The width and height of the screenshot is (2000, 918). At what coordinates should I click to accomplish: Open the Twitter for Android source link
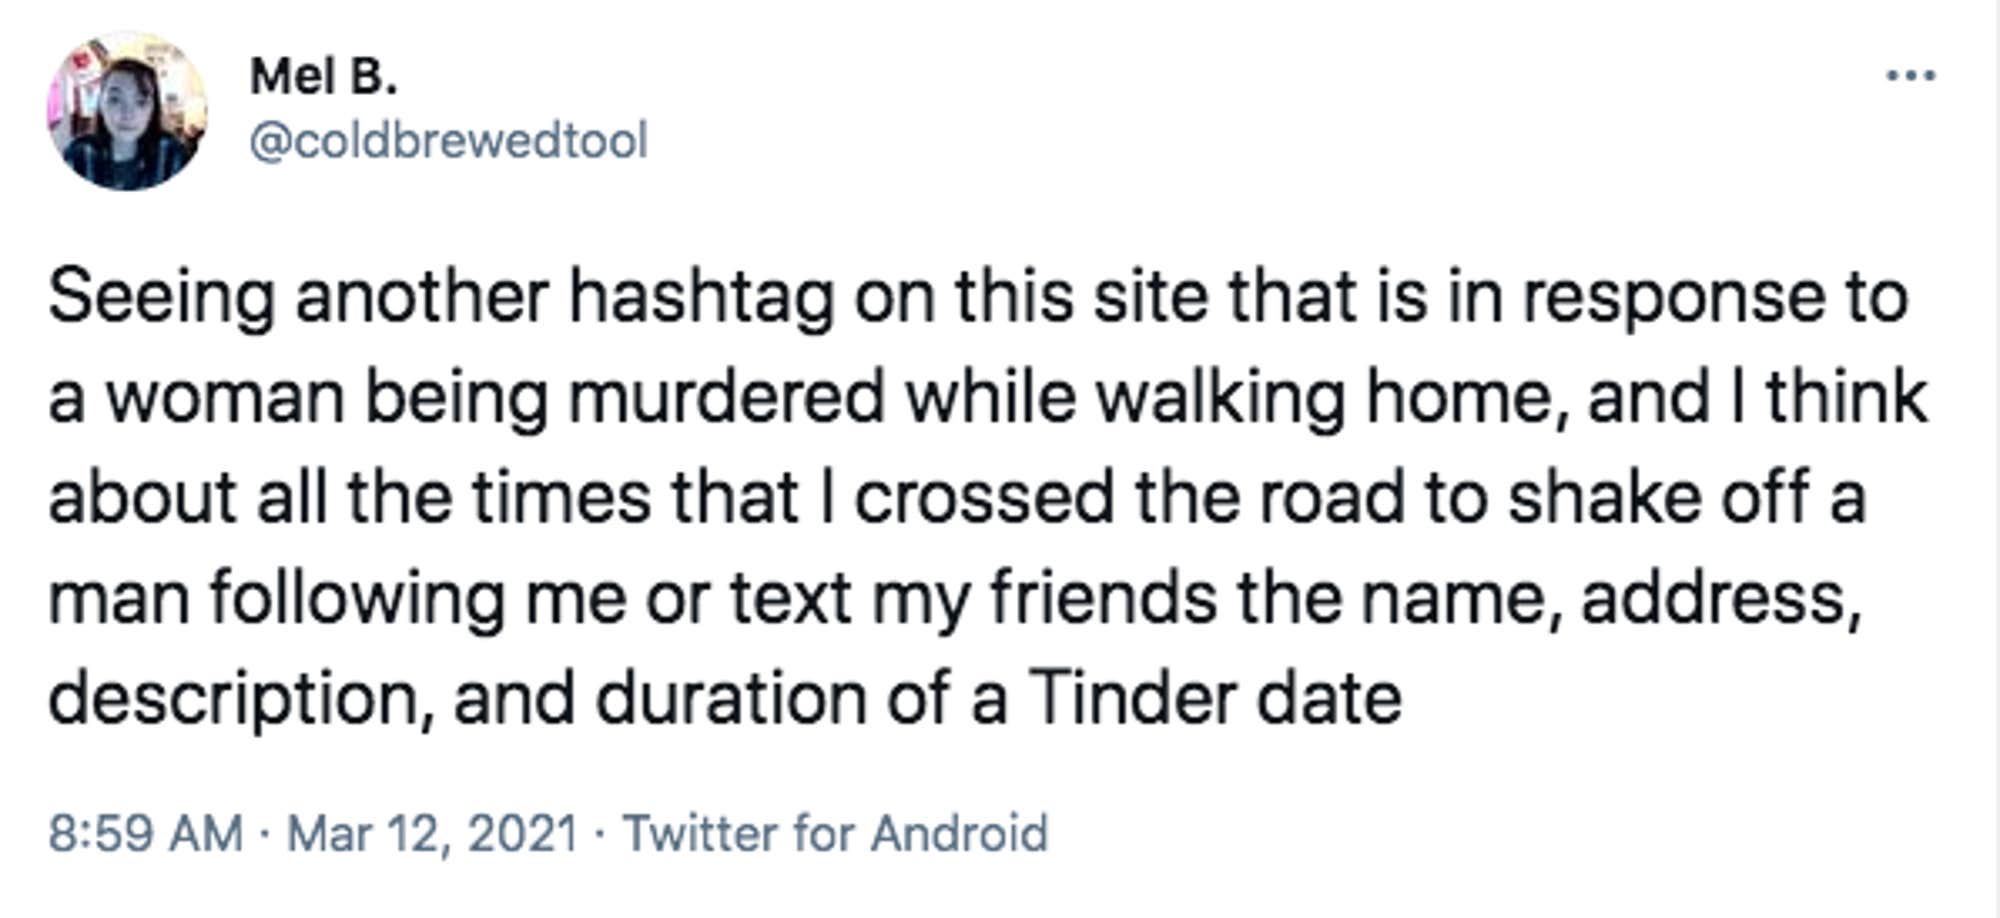pyautogui.click(x=835, y=833)
